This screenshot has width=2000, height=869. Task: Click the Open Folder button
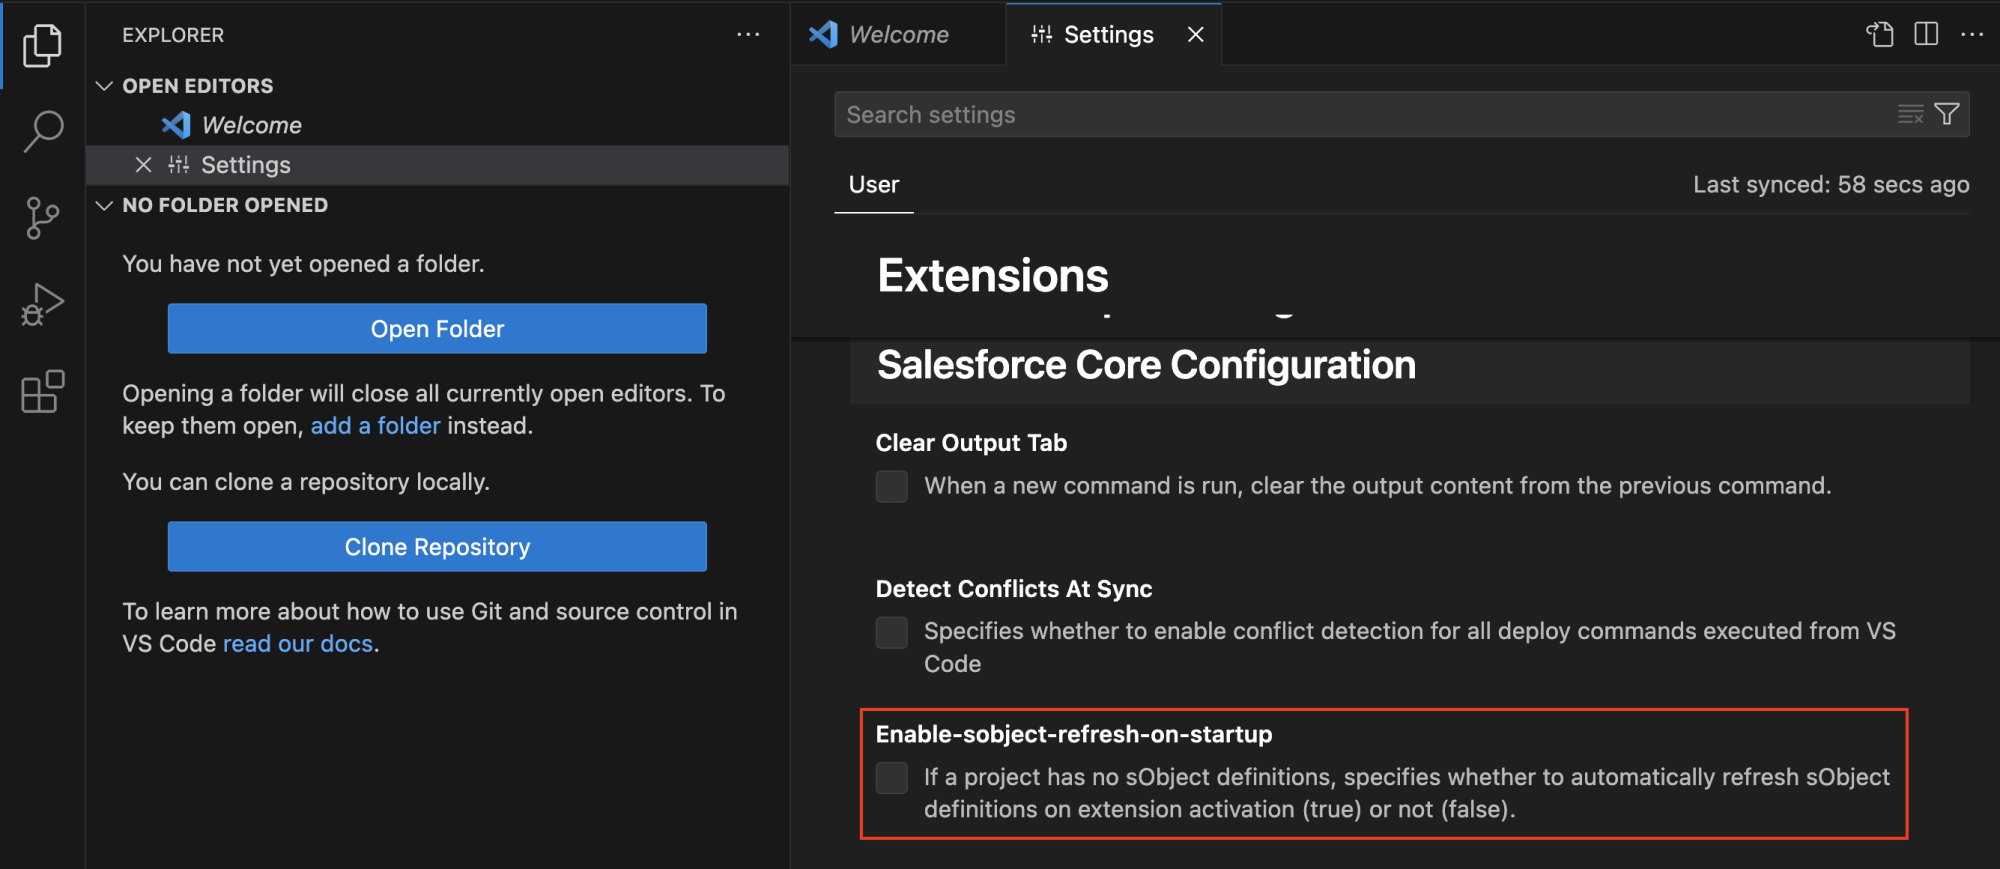(x=437, y=328)
